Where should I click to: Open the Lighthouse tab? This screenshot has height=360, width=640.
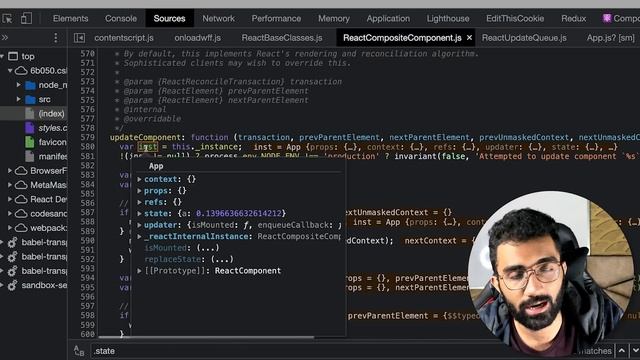[448, 18]
